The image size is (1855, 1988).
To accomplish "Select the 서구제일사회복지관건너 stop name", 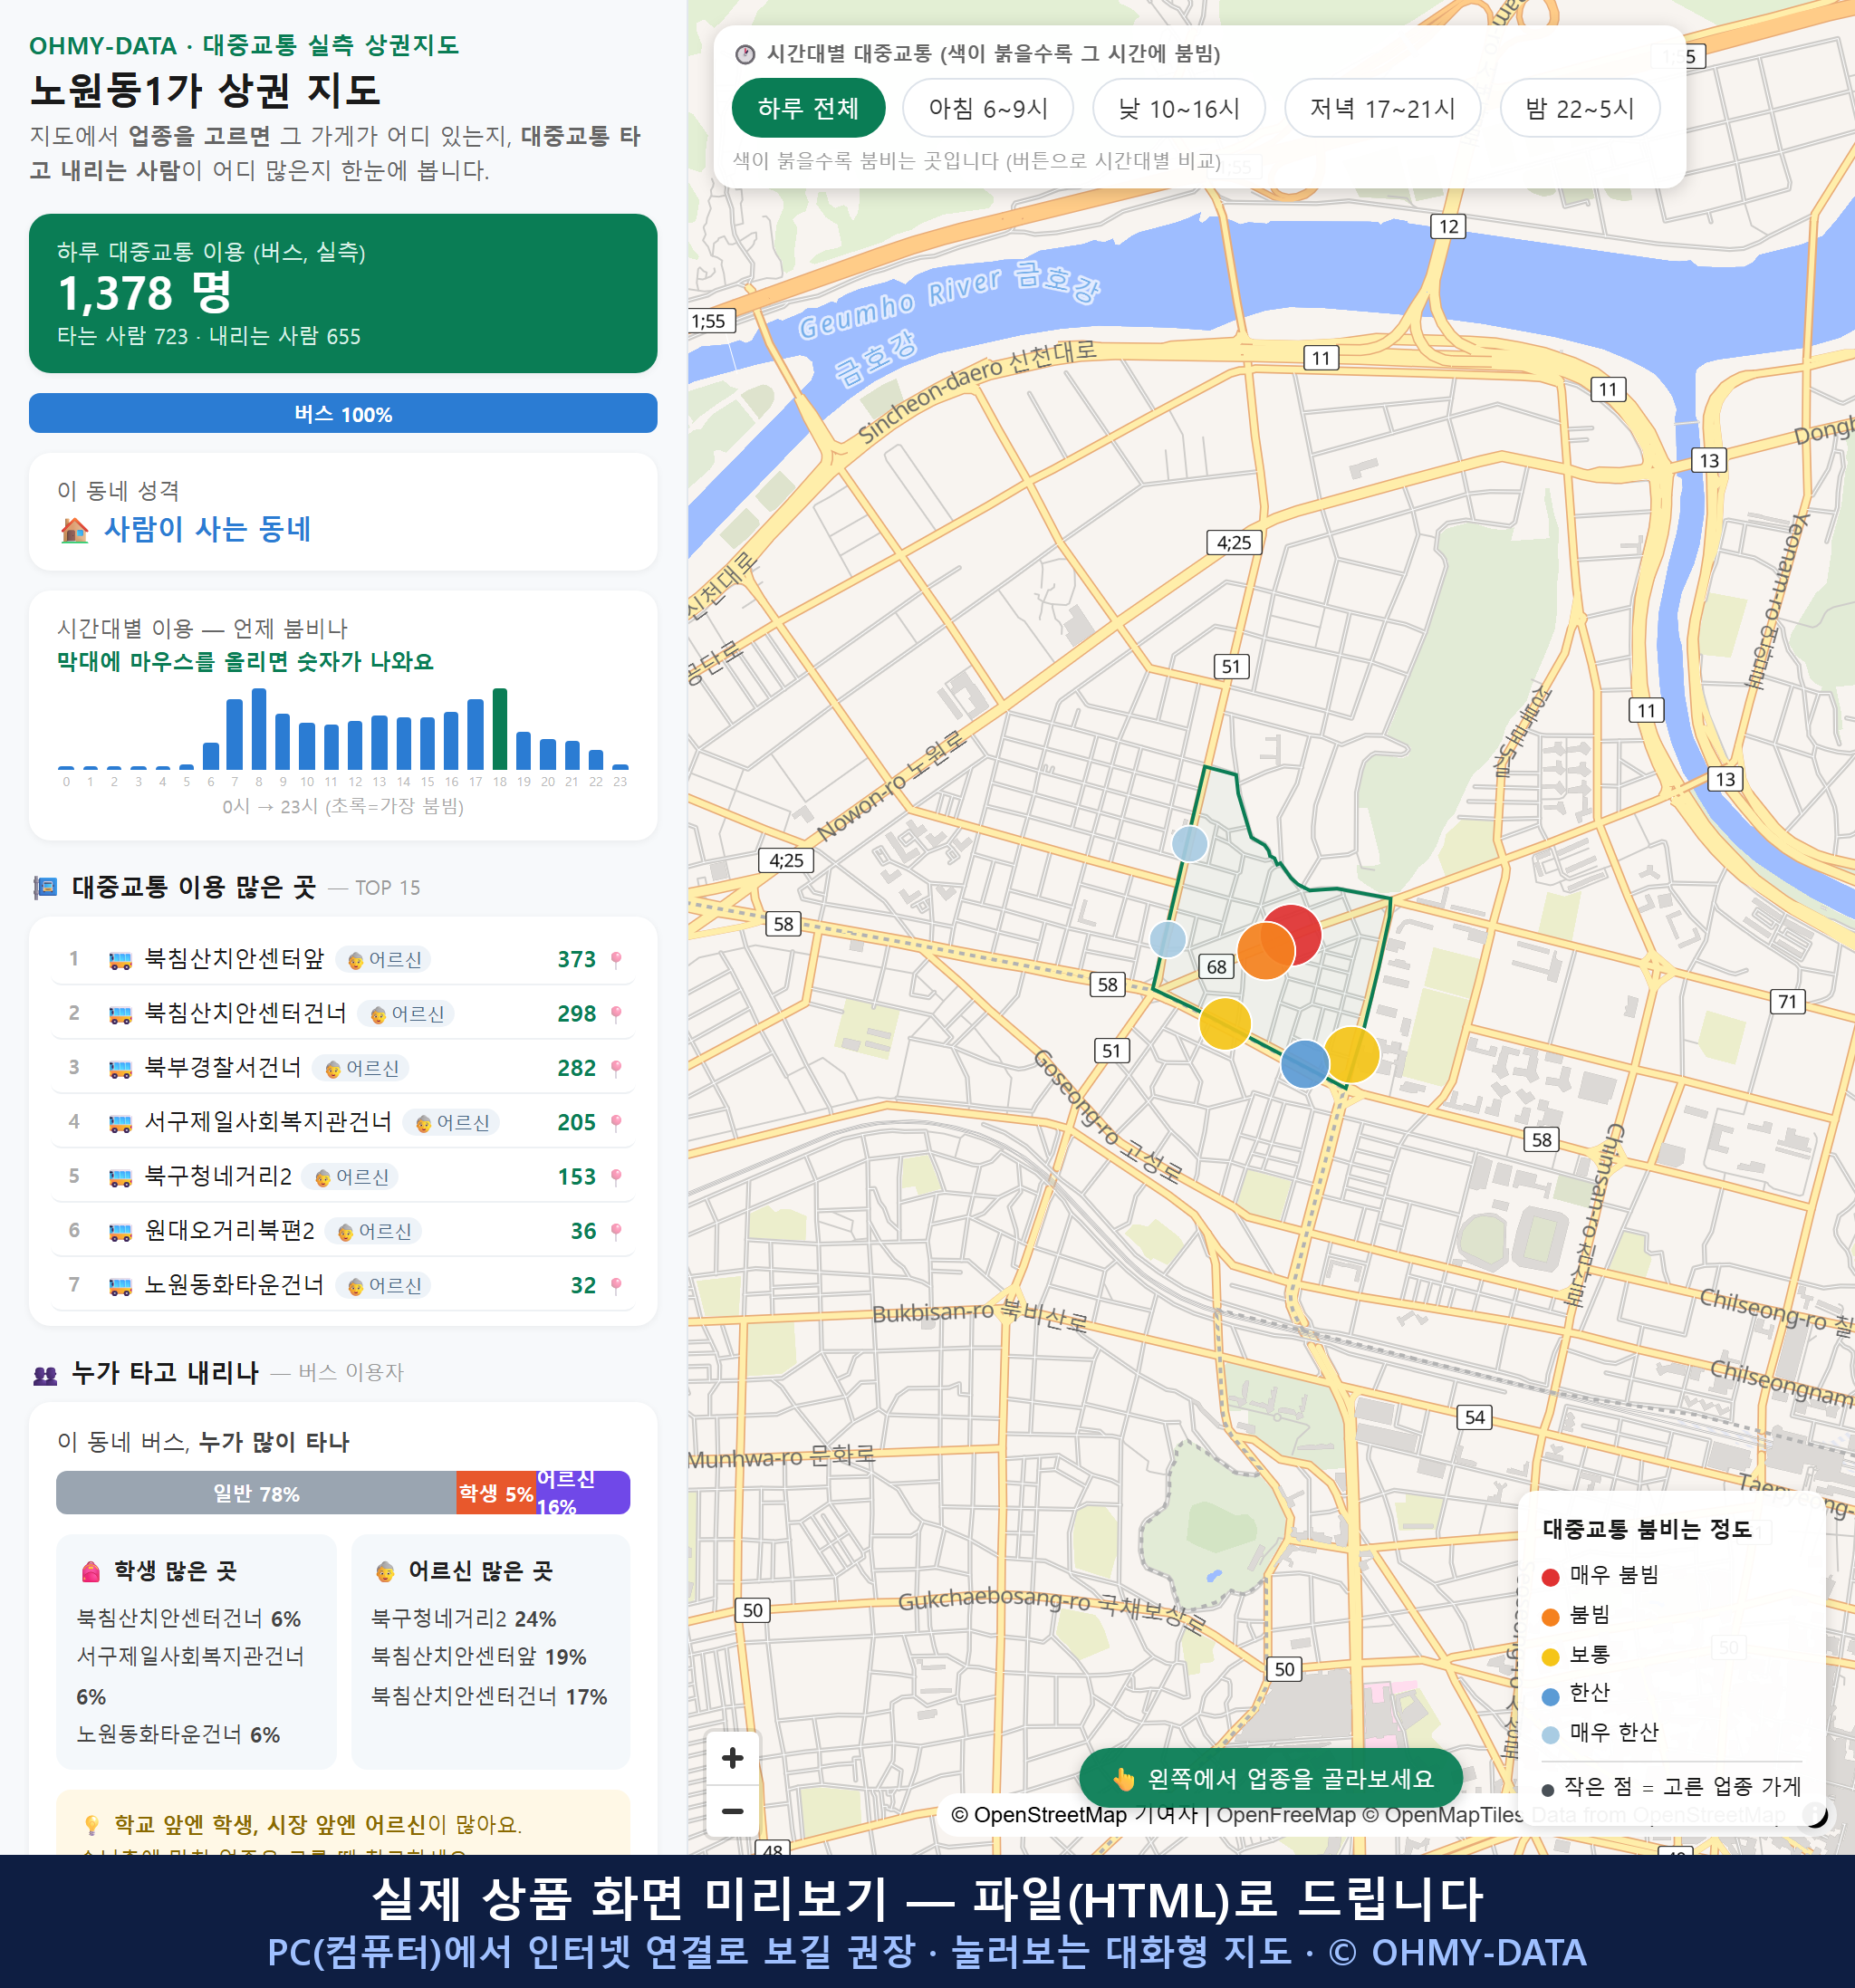I will click(x=268, y=1122).
